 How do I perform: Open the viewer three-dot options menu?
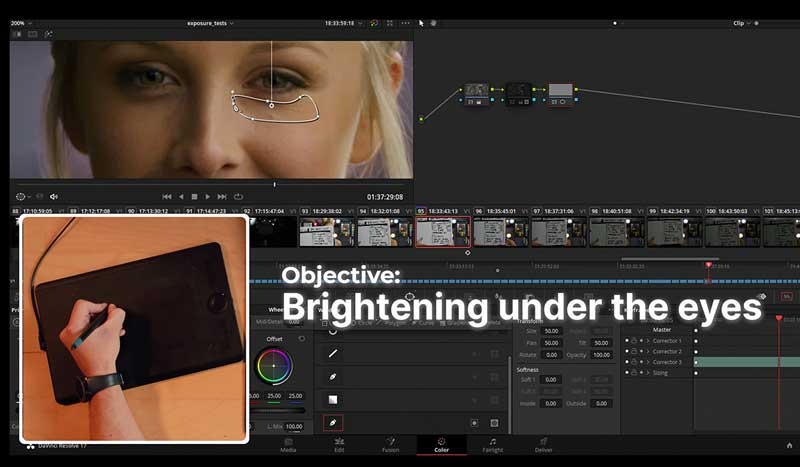point(406,23)
